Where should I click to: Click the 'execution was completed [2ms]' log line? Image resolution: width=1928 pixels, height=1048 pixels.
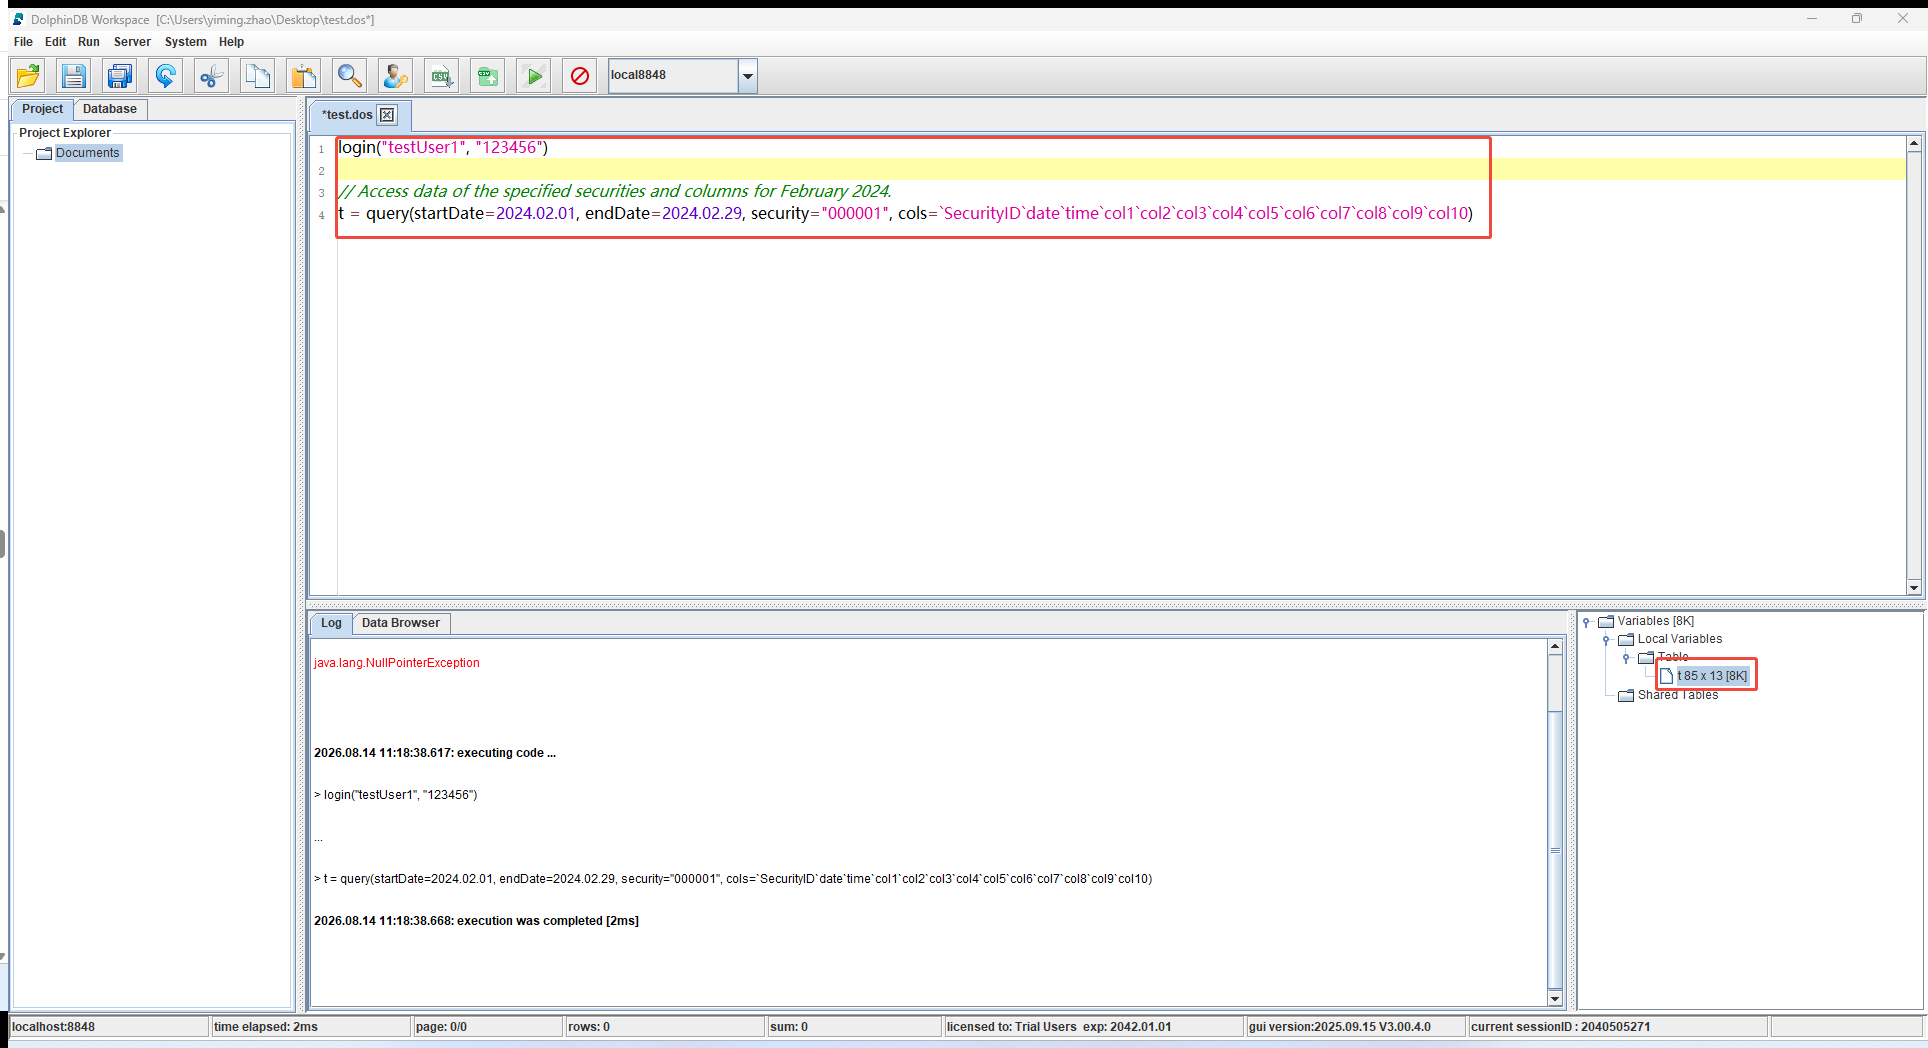476,921
